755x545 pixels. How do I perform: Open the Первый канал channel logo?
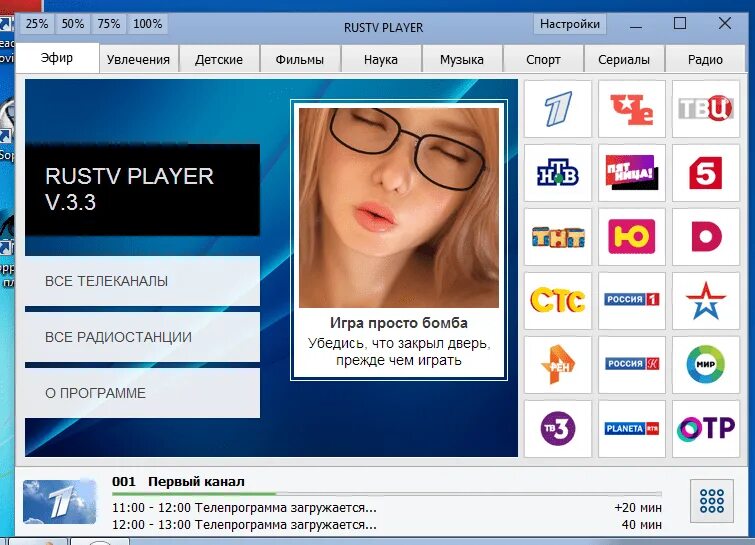(558, 109)
